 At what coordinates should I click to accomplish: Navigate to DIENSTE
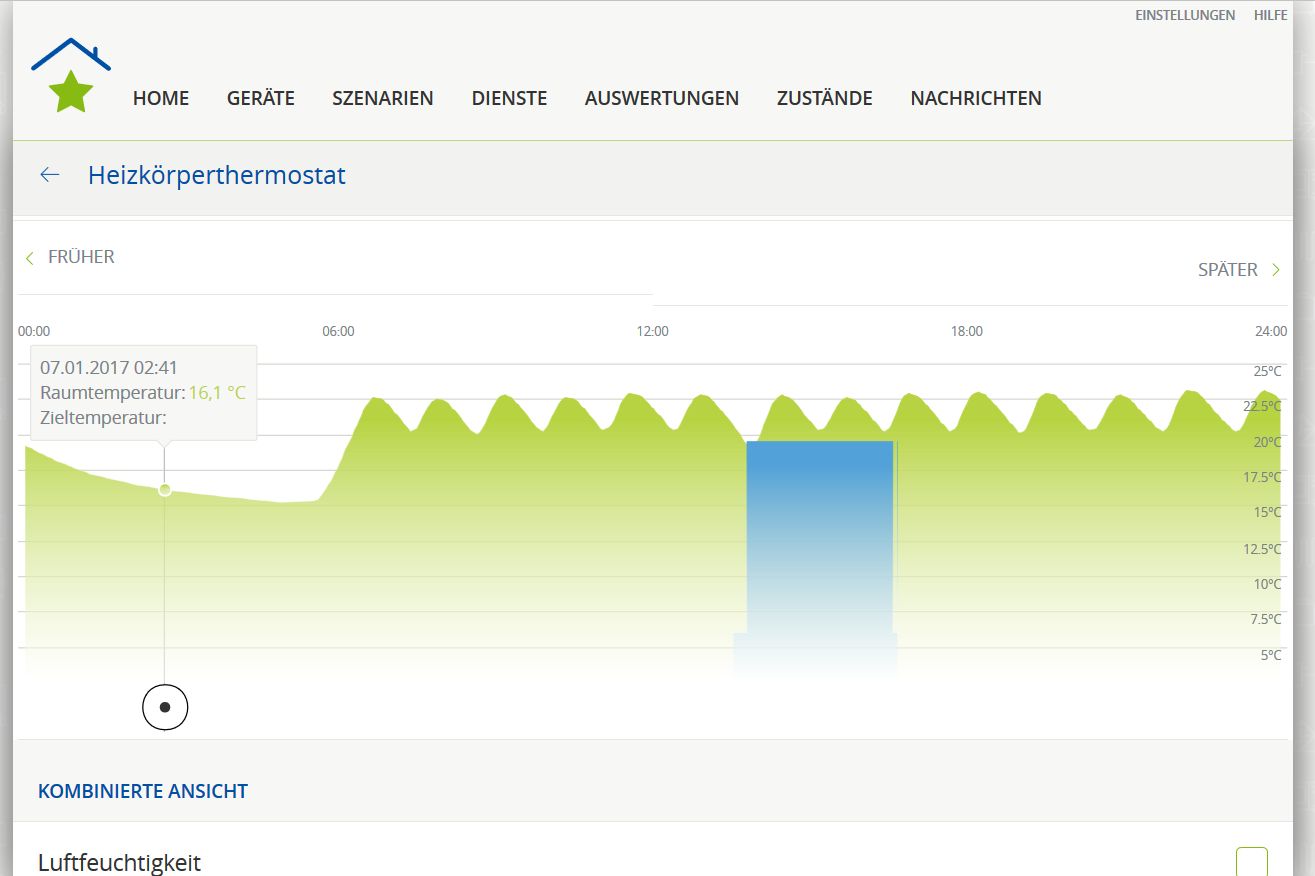509,98
